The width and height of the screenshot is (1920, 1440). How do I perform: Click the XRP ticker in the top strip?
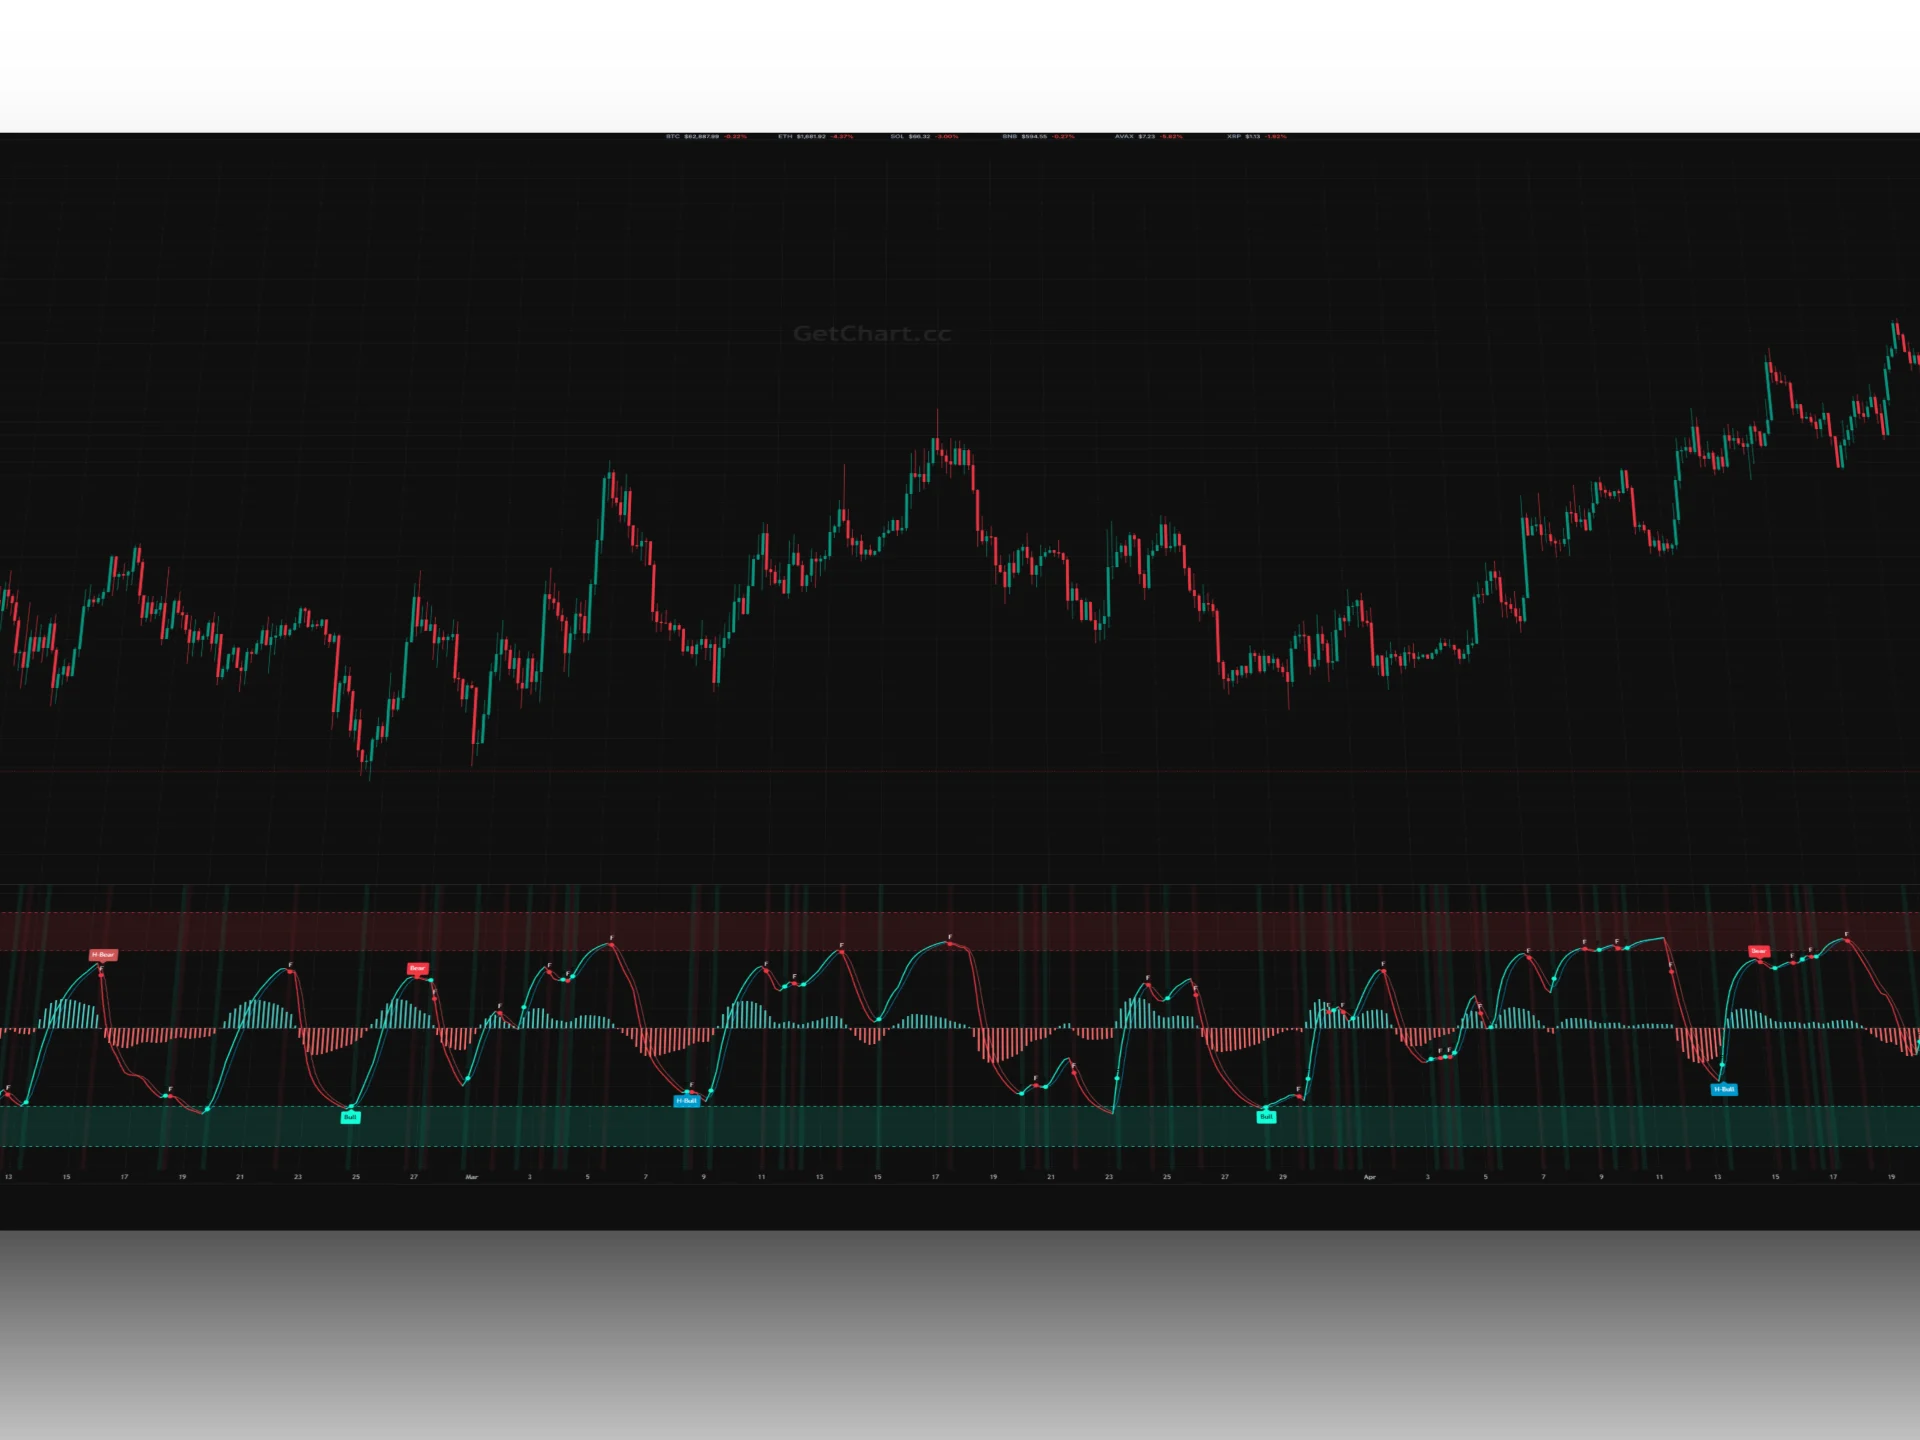coord(1256,136)
